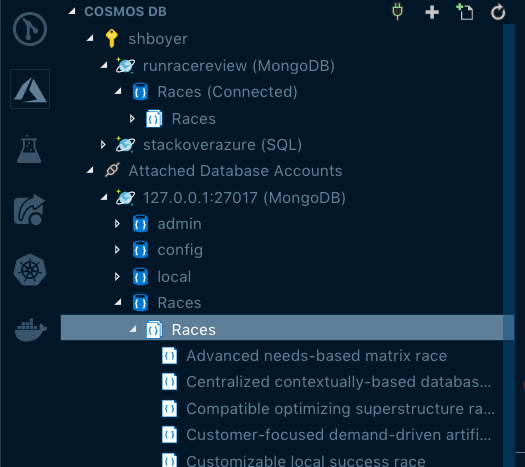Click the new document icon in header
This screenshot has height=467, width=525.
[x=465, y=12]
